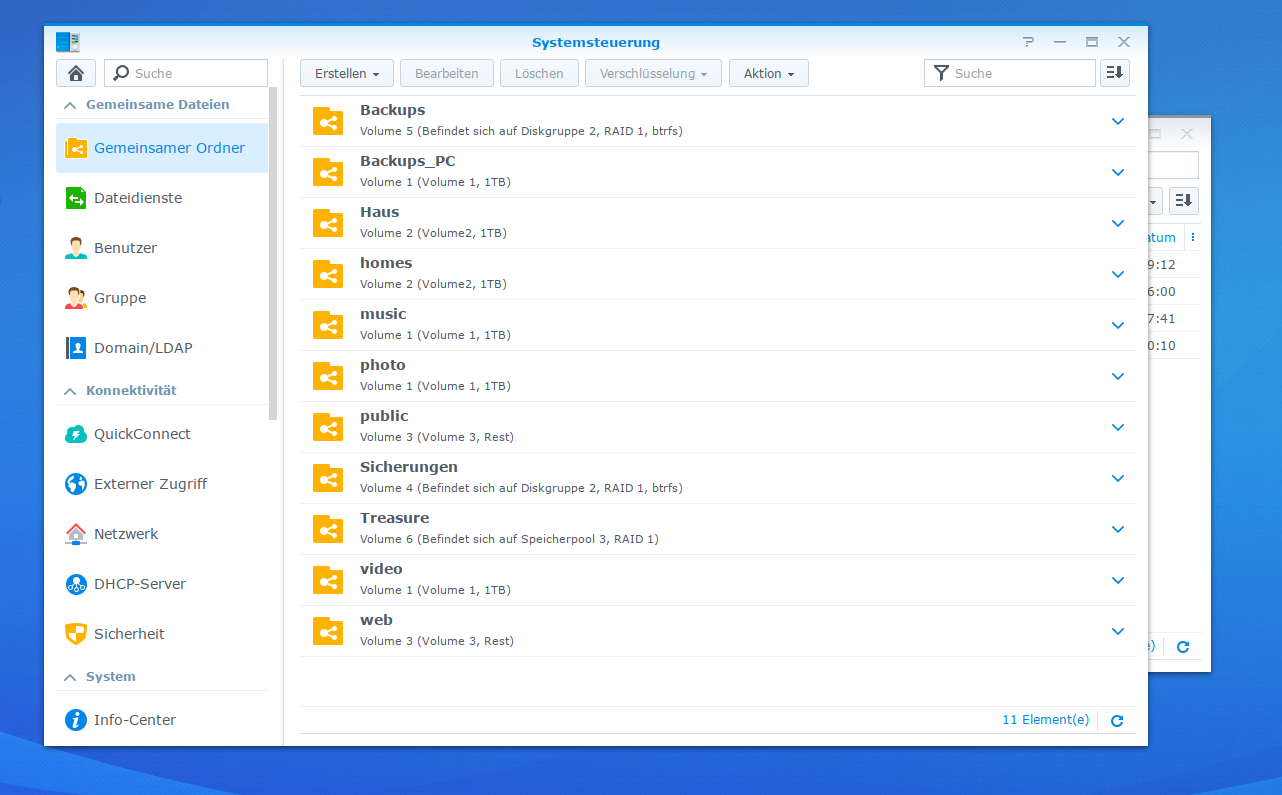Expand details of the Backups_PC folder
The height and width of the screenshot is (795, 1282).
1118,172
